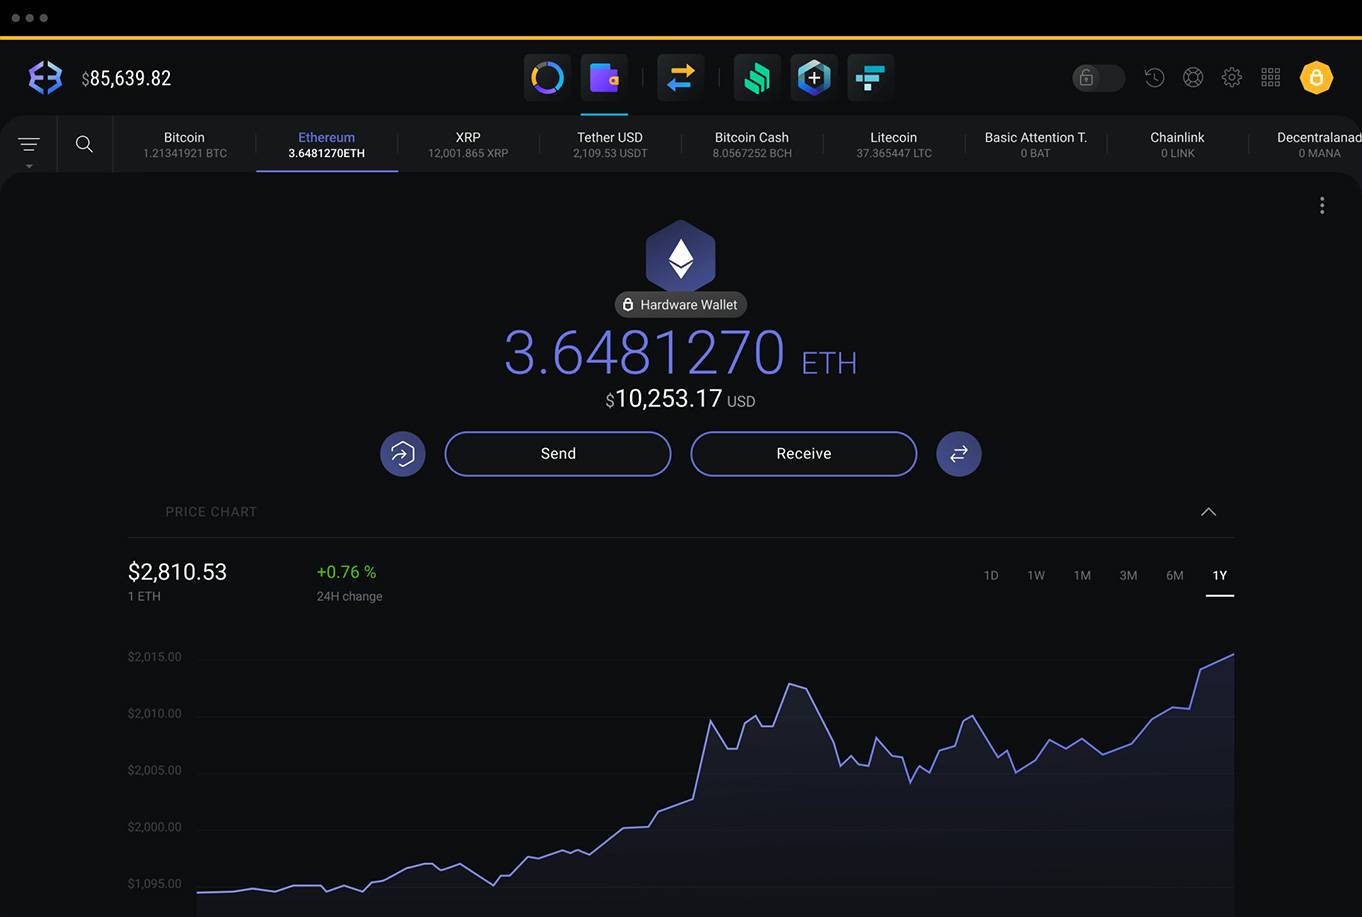This screenshot has width=1362, height=917.
Task: Open the Exchange arrows icon in top bar
Action: (681, 78)
